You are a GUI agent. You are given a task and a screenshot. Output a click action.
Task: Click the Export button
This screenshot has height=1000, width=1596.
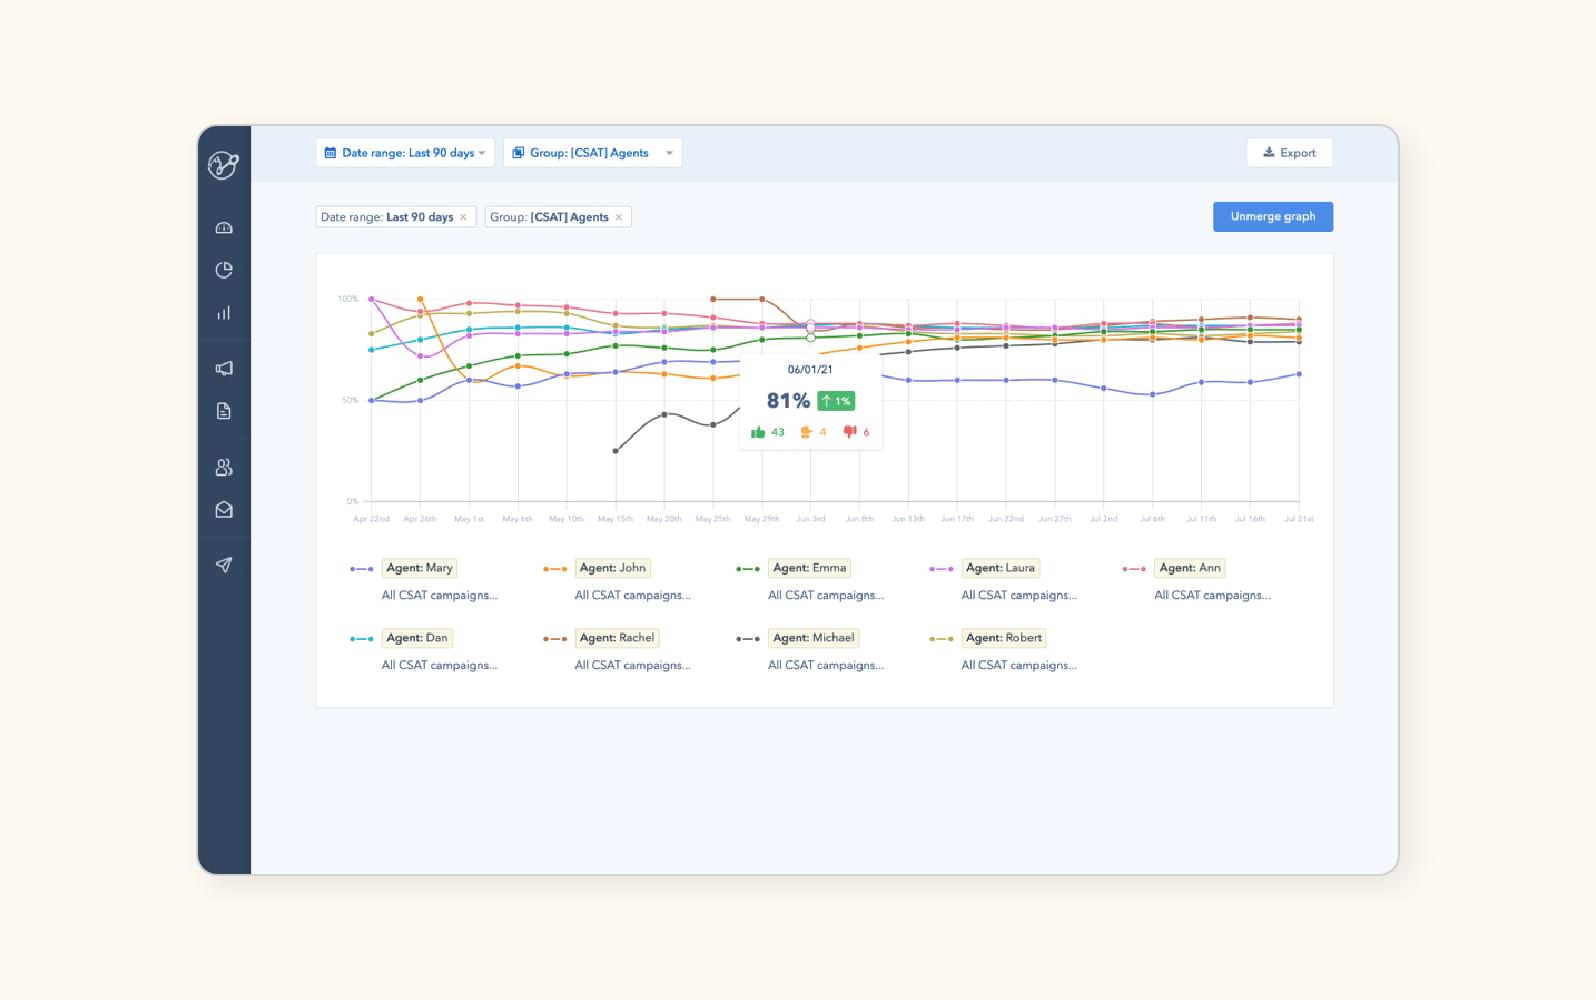tap(1289, 153)
